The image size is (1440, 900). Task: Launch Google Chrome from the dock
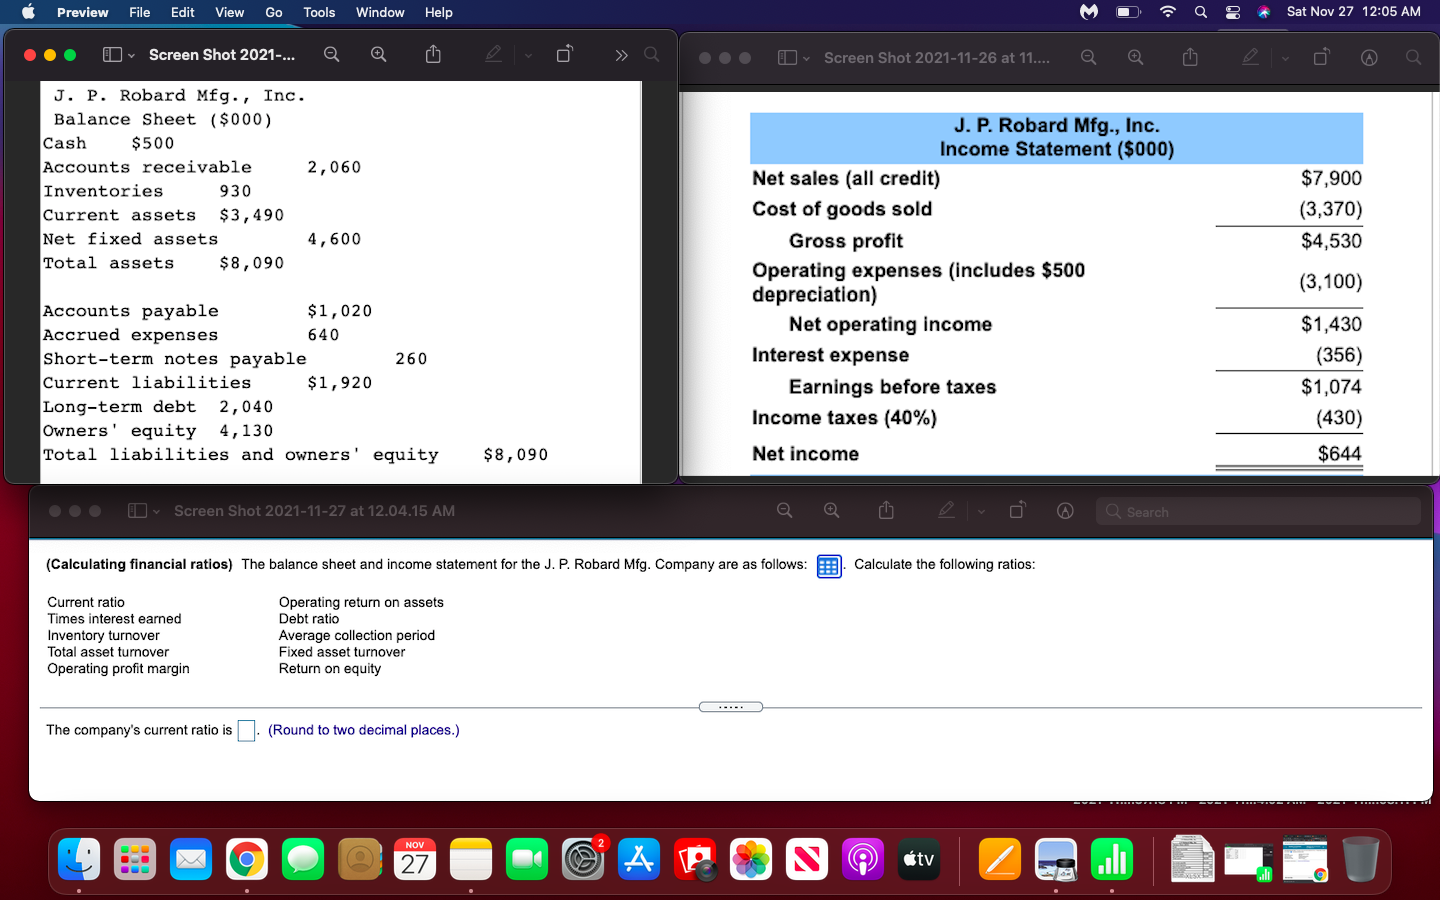247,859
